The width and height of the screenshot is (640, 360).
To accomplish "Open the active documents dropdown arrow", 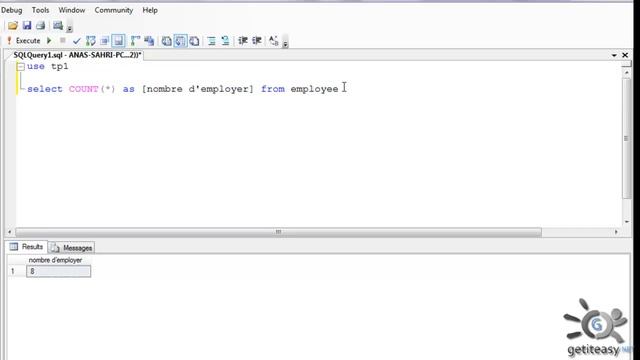I will tap(614, 55).
